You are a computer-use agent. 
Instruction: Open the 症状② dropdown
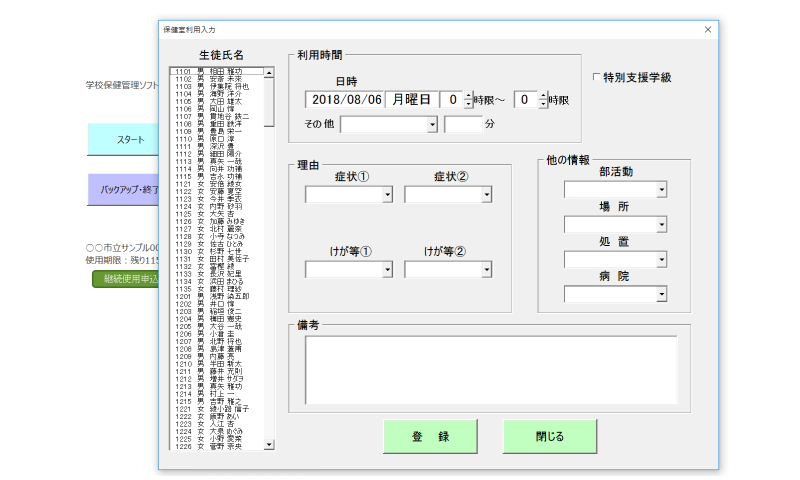(x=487, y=195)
